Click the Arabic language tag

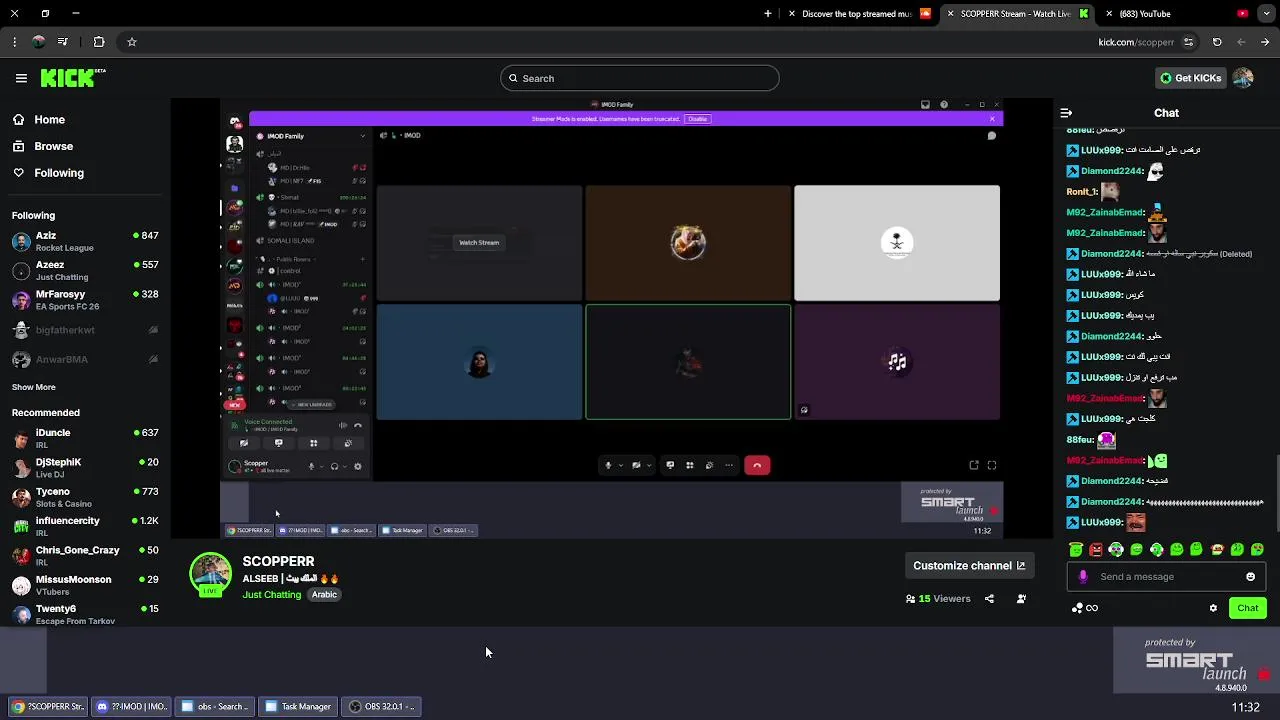(x=324, y=594)
